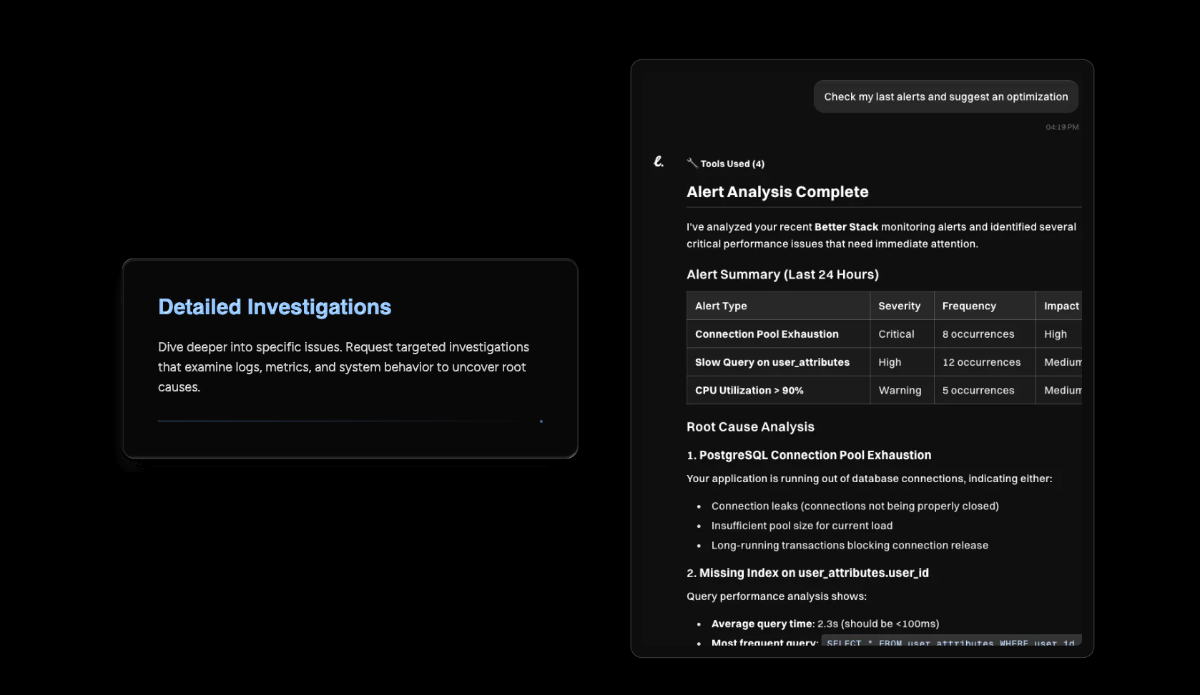The width and height of the screenshot is (1200, 695).
Task: Select the Slow Query on user_attributes row
Action: pyautogui.click(x=772, y=362)
